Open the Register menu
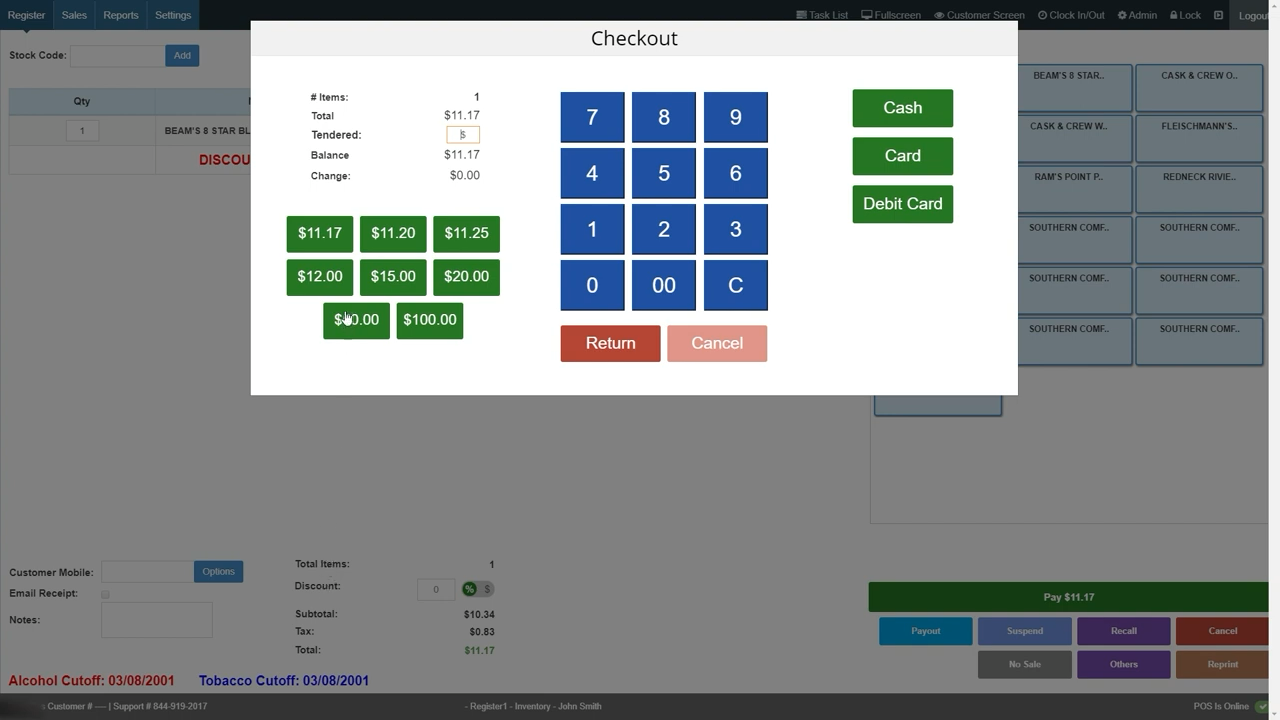The width and height of the screenshot is (1280, 720). tap(26, 15)
